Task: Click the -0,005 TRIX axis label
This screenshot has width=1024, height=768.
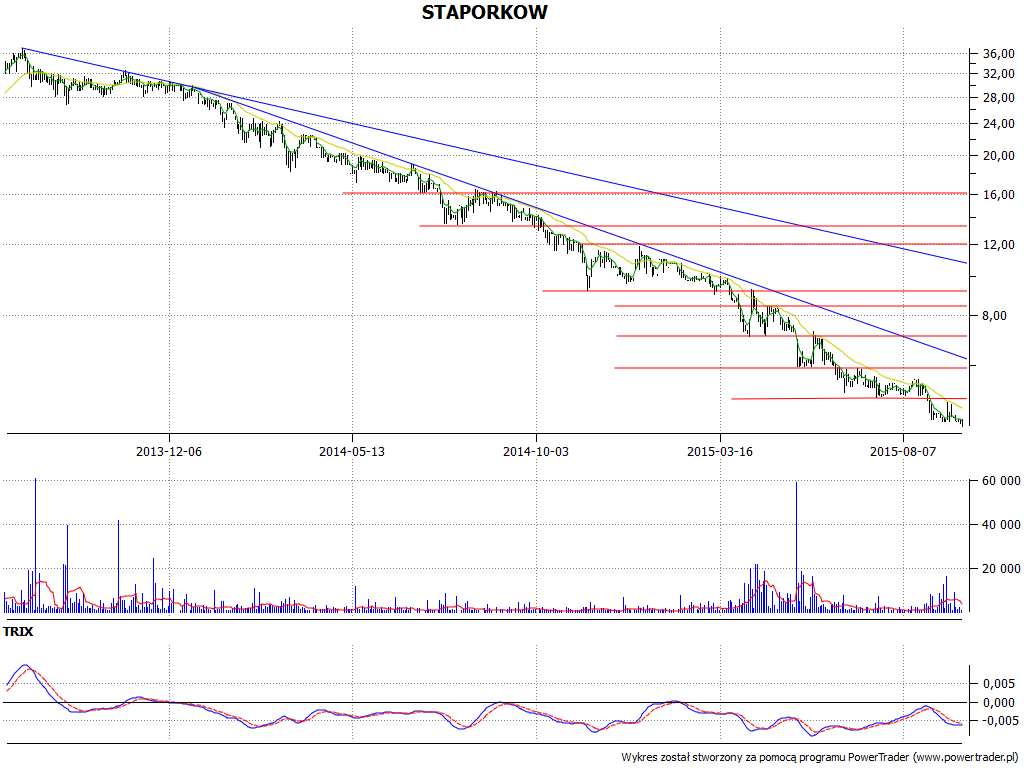Action: [x=997, y=721]
